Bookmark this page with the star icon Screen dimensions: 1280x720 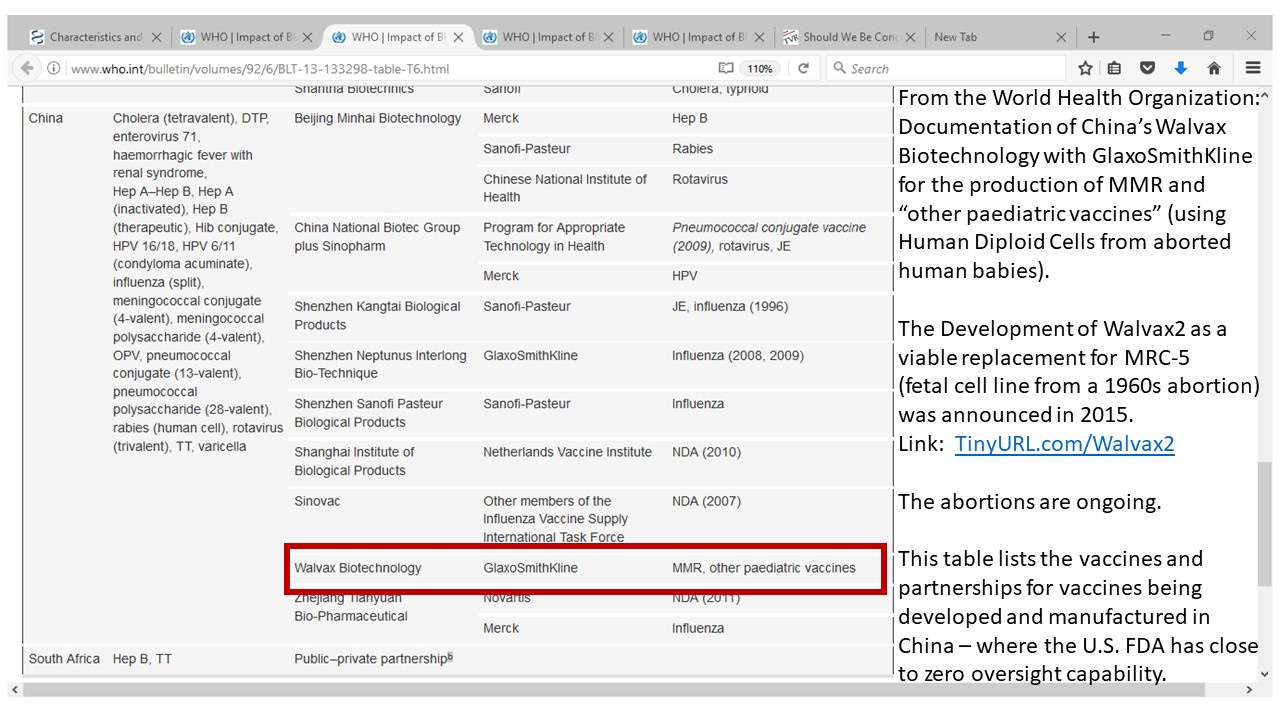click(x=1085, y=68)
